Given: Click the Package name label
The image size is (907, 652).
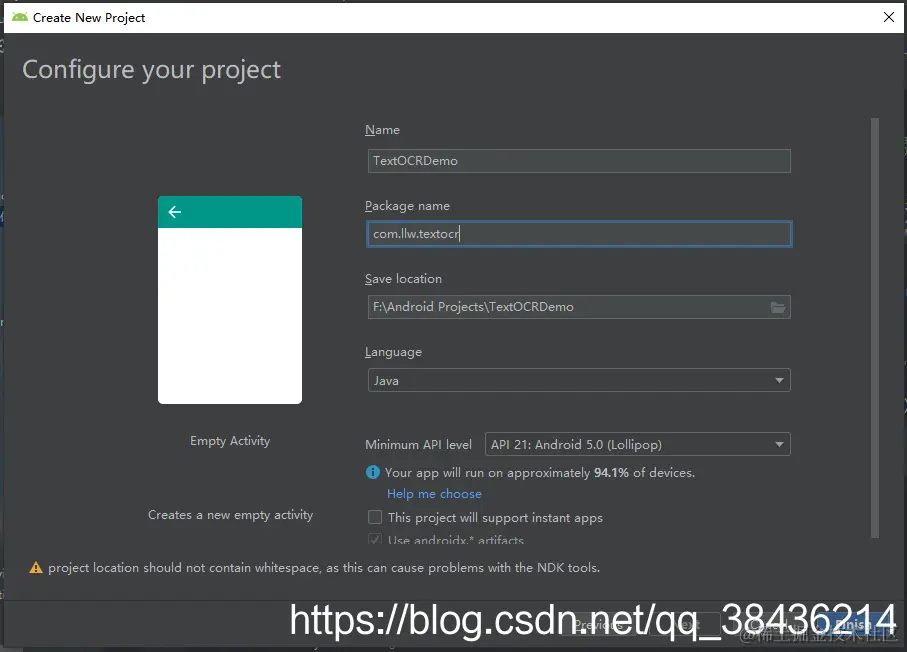Looking at the screenshot, I should coord(407,206).
